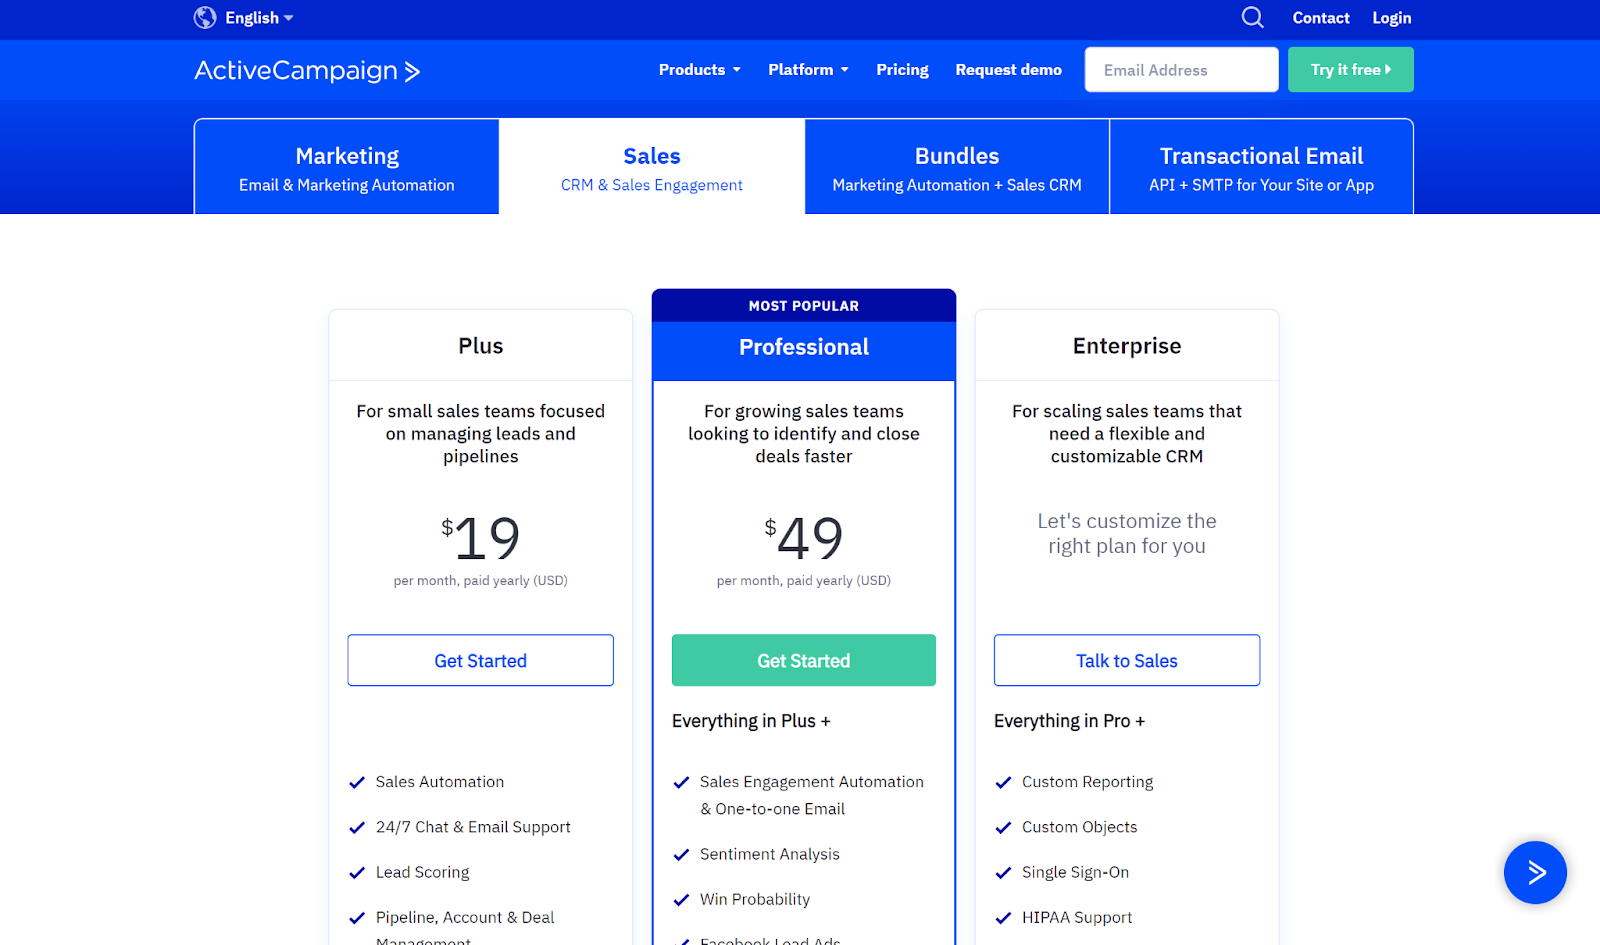Click Get Started for the Professional plan

click(804, 660)
